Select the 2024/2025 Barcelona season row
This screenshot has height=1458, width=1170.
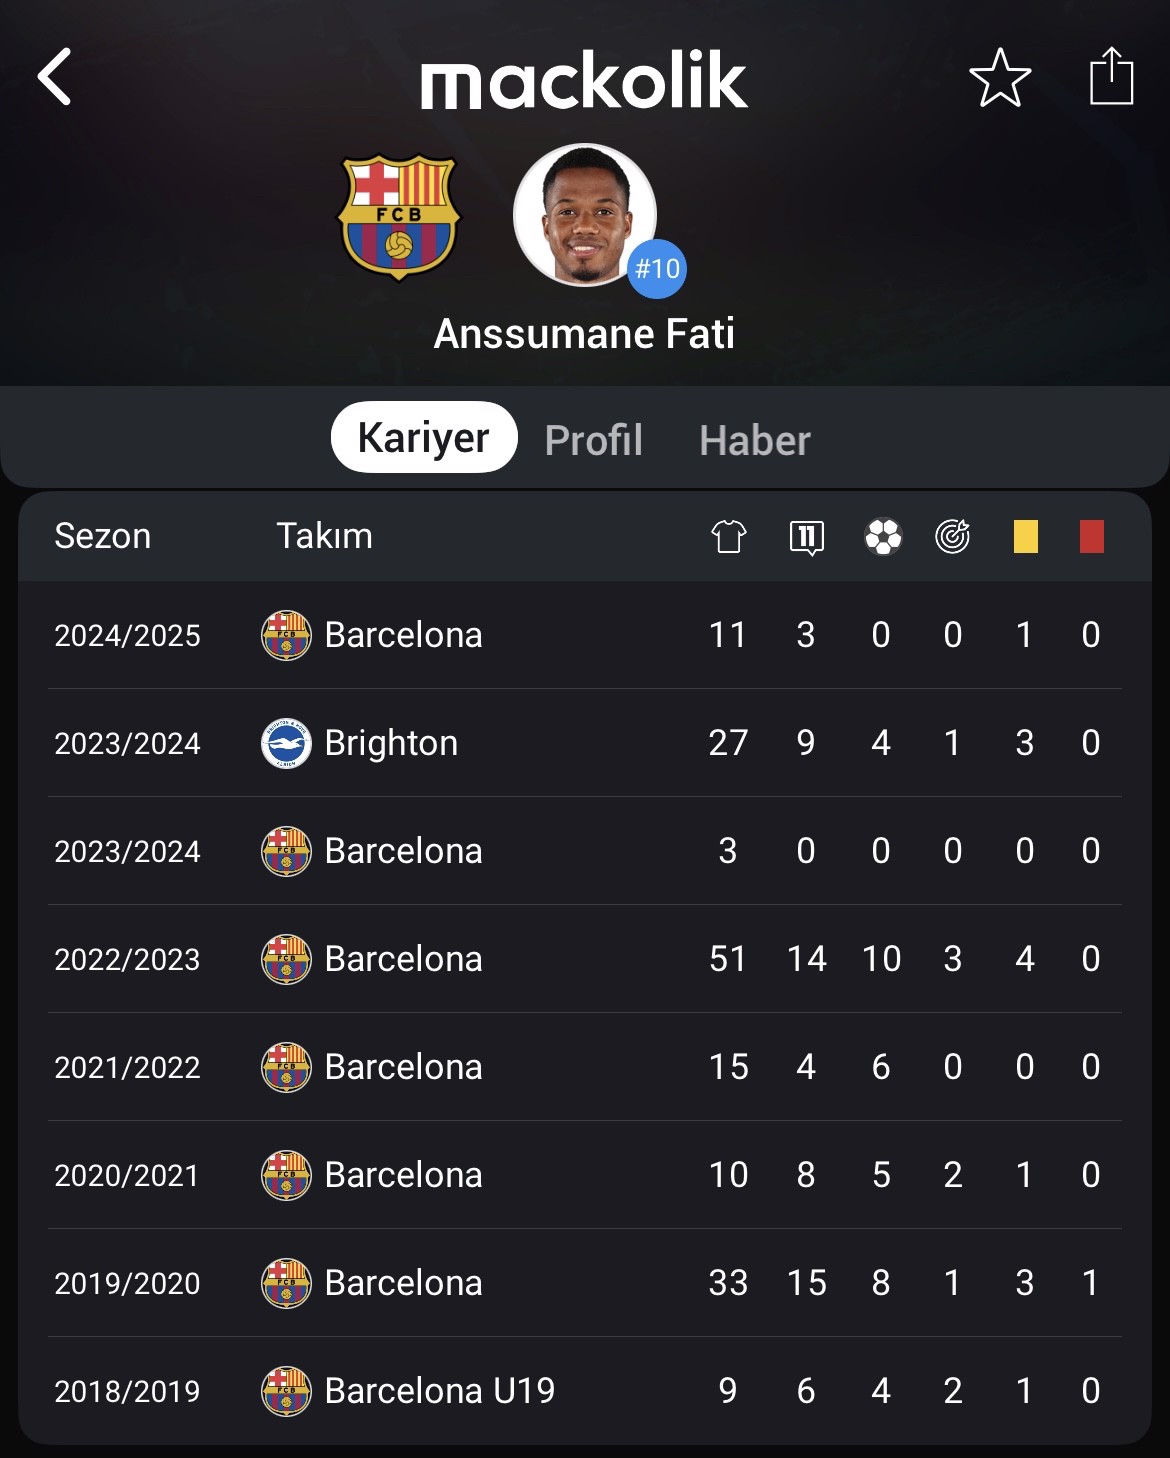click(585, 635)
